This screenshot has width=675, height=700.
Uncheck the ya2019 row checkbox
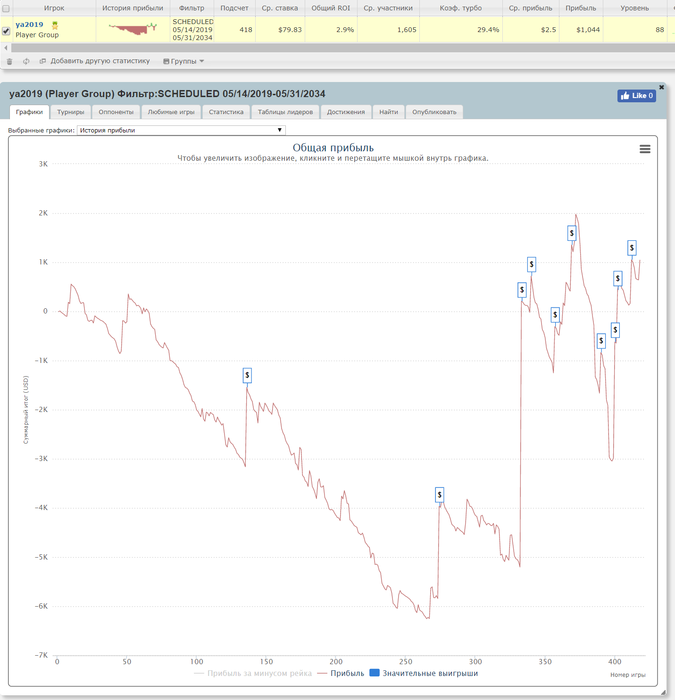[6, 31]
